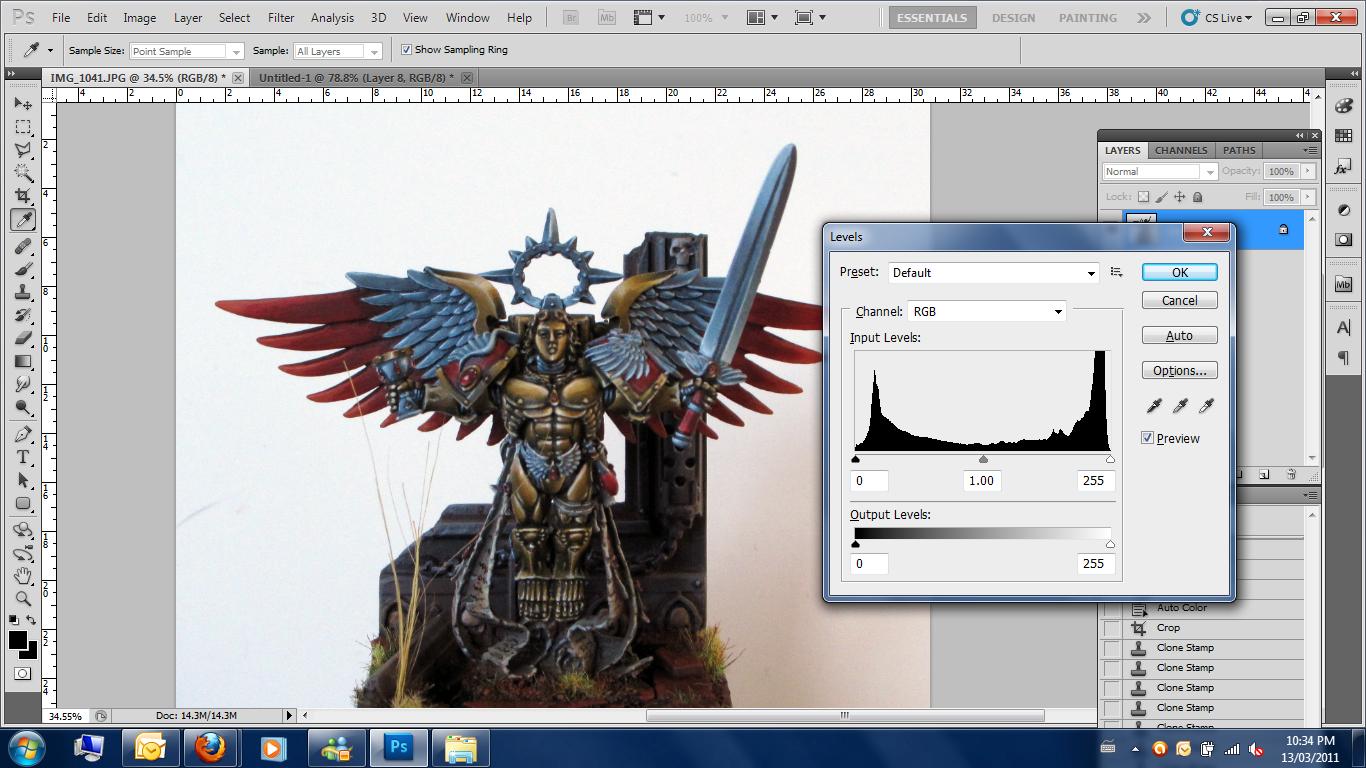
Task: Open the CS Live dropdown
Action: click(x=1216, y=17)
